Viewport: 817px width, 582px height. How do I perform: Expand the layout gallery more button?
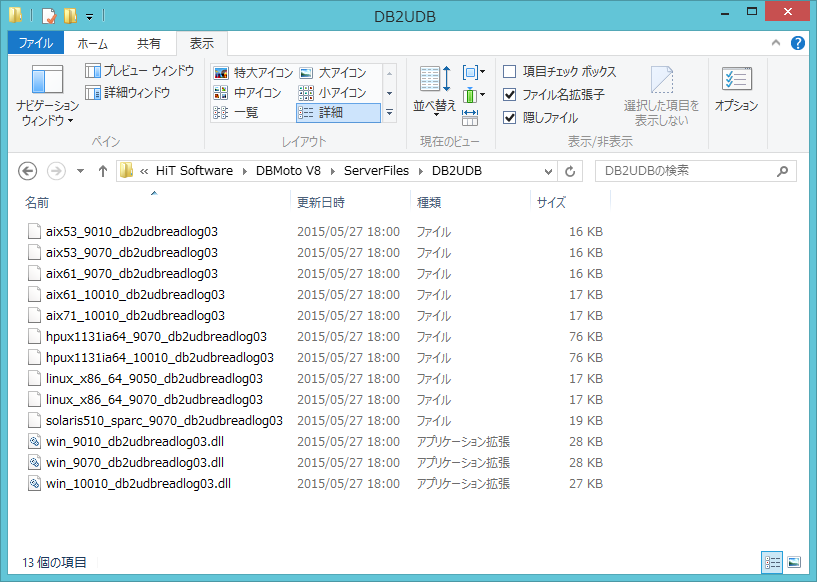point(389,113)
